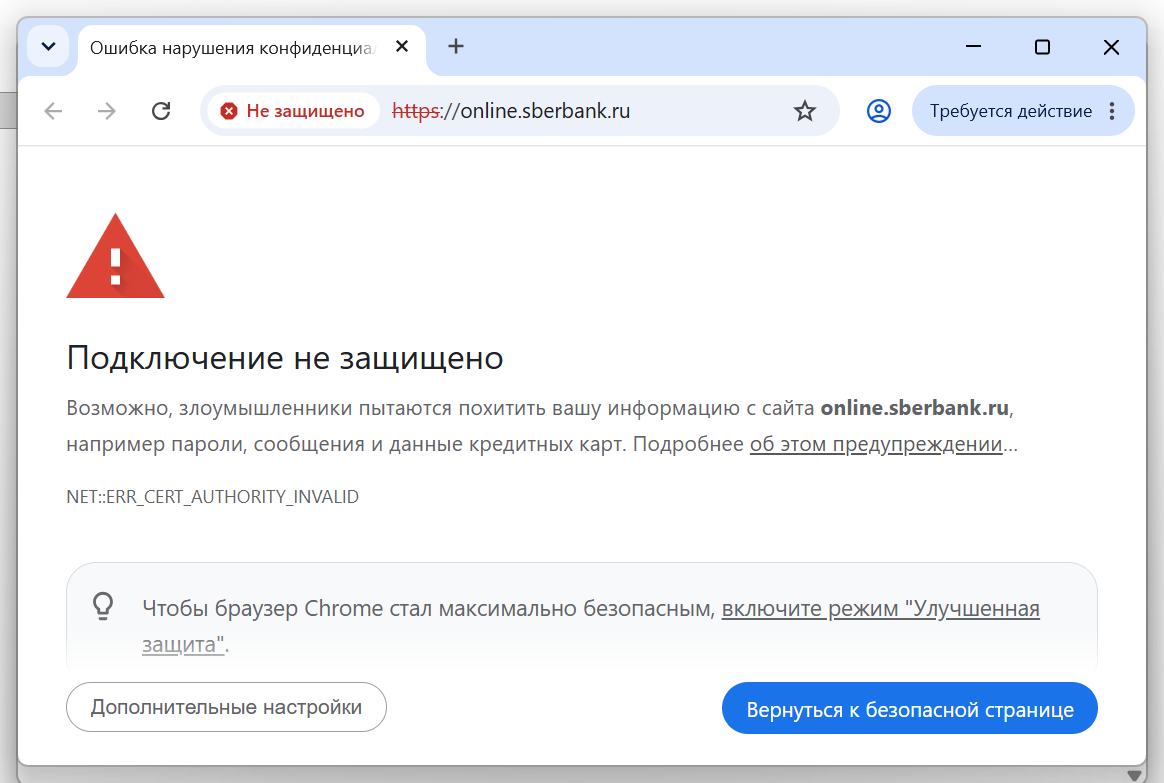Open the tab search dropdown chevron
Image resolution: width=1164 pixels, height=783 pixels.
tap(48, 47)
